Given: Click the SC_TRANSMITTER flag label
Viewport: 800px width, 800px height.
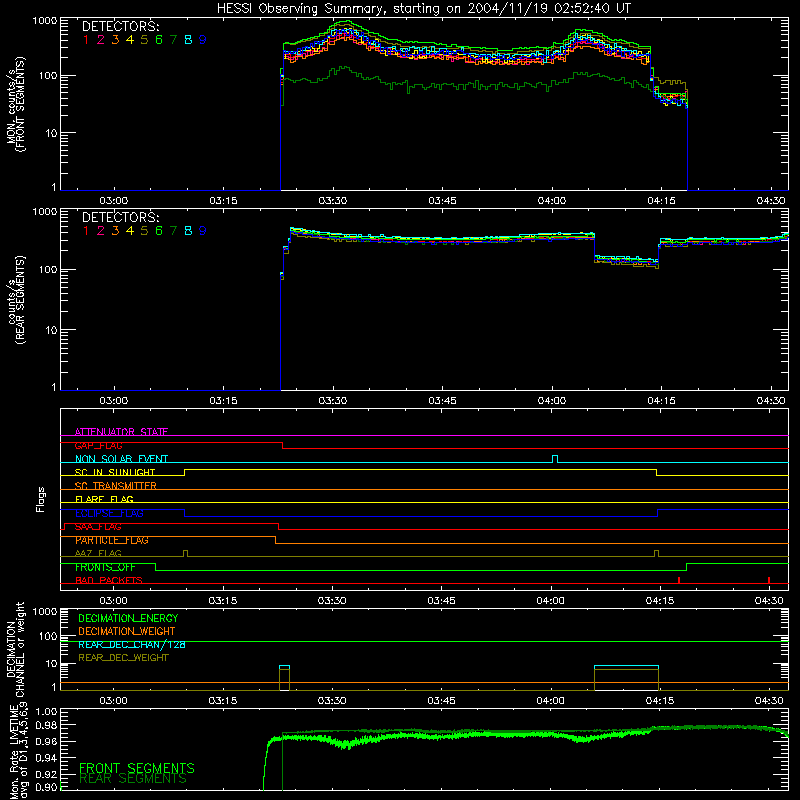Looking at the screenshot, I should tap(116, 486).
